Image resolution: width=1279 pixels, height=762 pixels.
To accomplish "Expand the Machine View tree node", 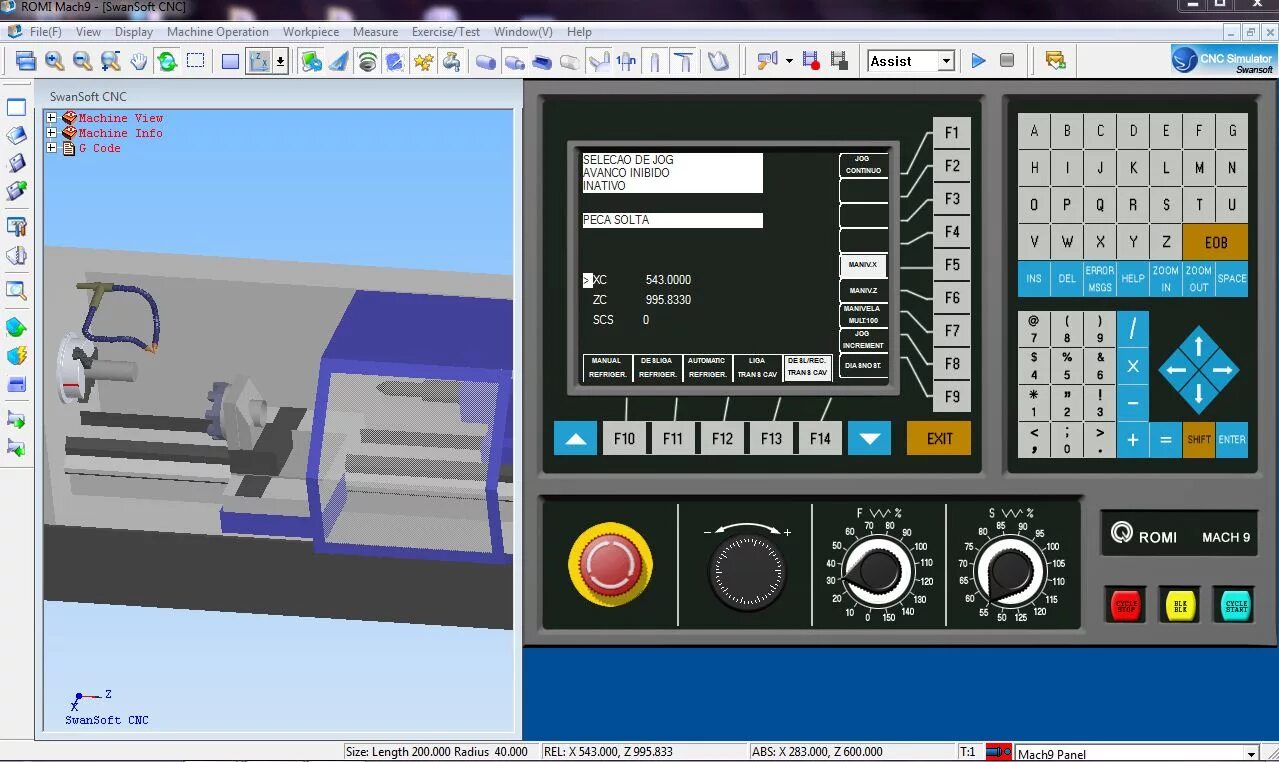I will (52, 118).
